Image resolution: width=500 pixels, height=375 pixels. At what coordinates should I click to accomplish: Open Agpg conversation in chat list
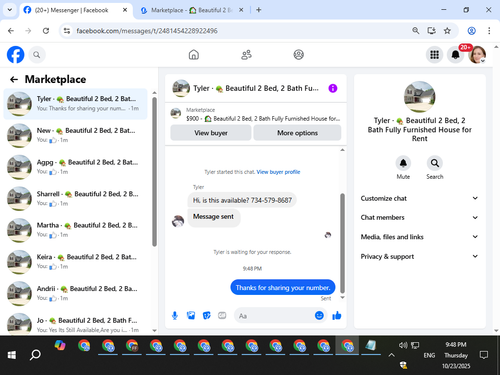[75, 167]
